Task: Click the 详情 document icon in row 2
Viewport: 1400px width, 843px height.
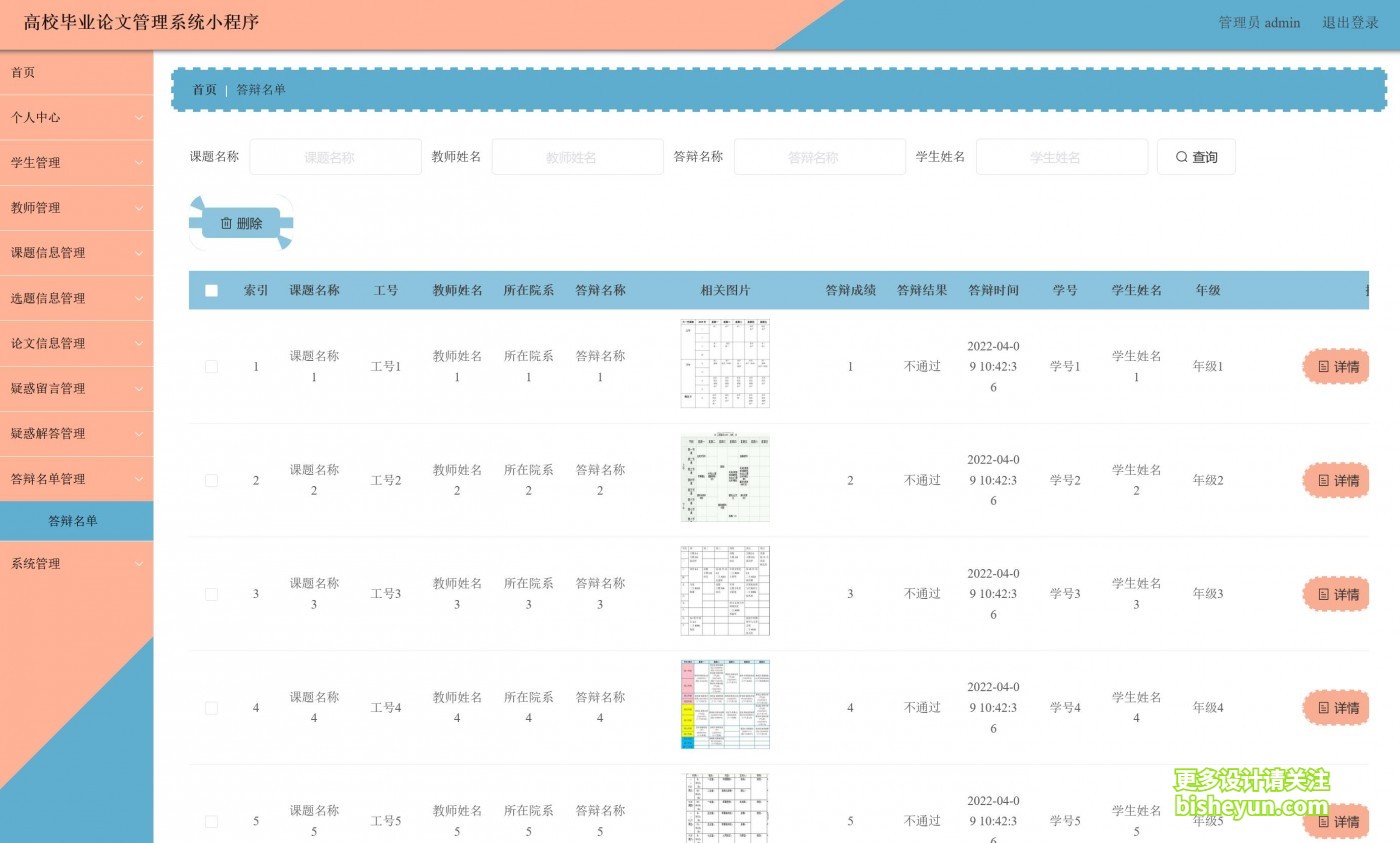Action: pyautogui.click(x=1324, y=481)
